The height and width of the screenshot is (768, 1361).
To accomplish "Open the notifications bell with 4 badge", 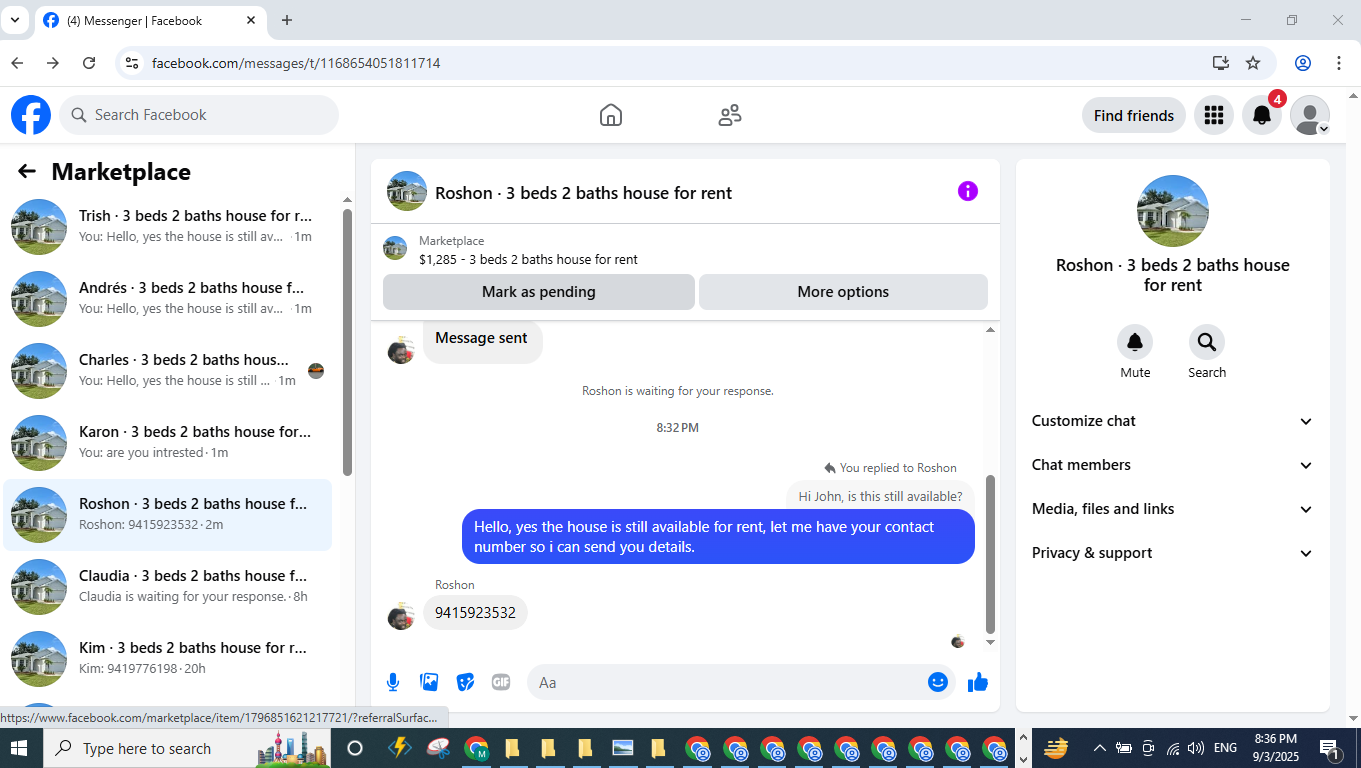I will point(1262,115).
